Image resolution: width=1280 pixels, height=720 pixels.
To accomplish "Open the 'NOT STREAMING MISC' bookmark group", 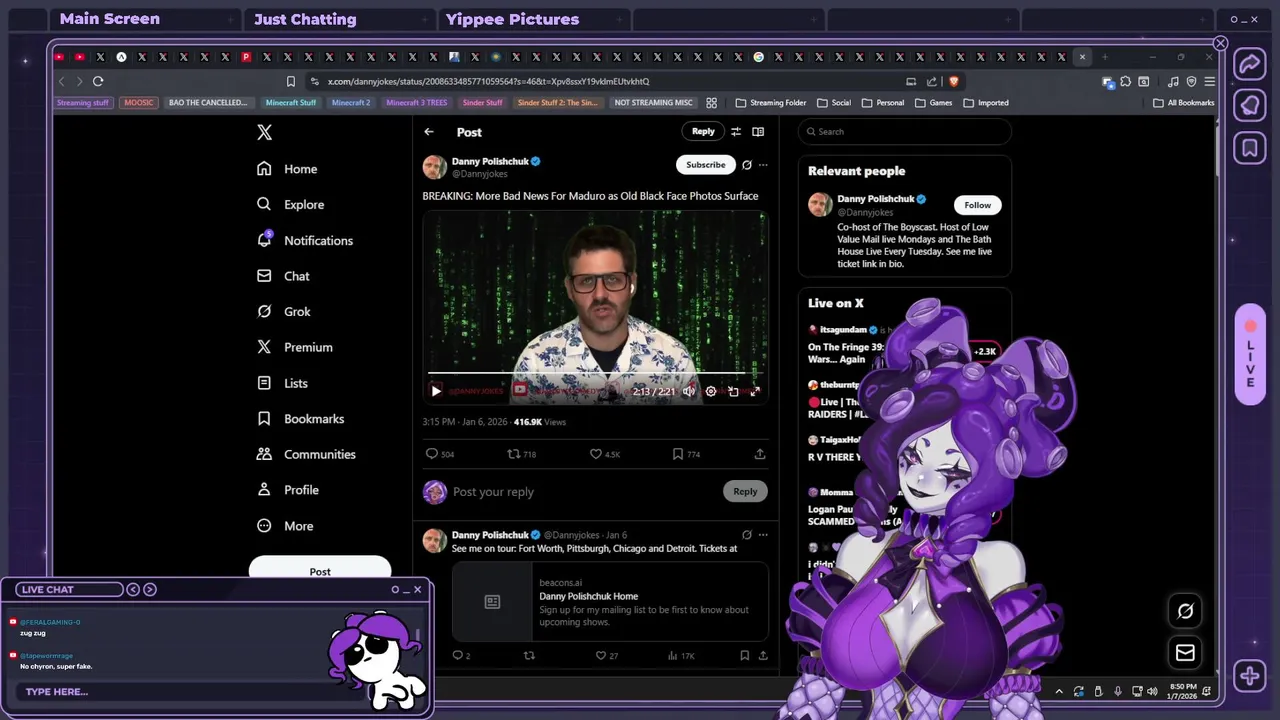I will (x=653, y=102).
